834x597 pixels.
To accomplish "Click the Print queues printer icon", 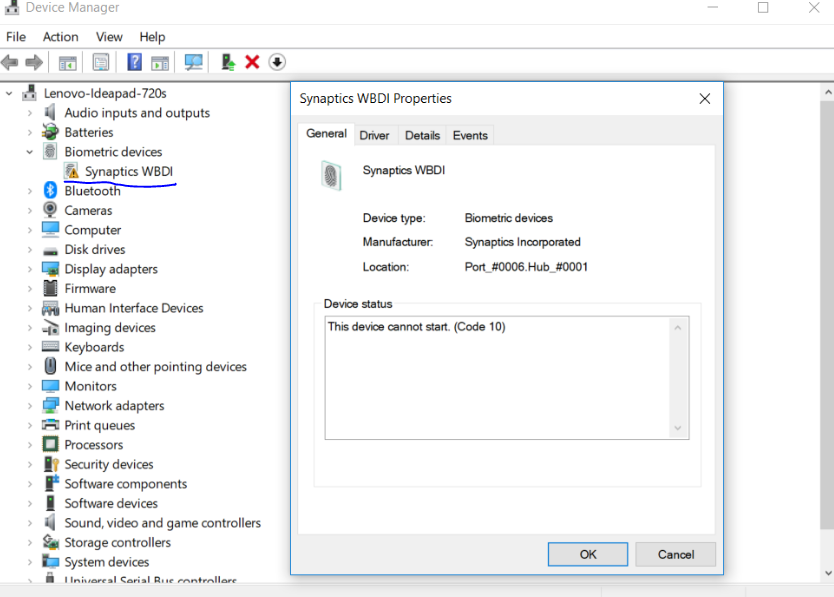I will click(51, 425).
